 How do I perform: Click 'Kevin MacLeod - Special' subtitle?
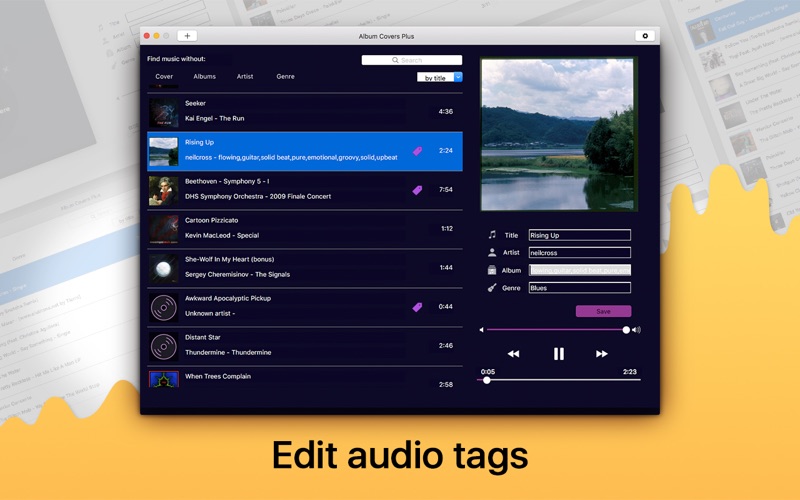222,236
